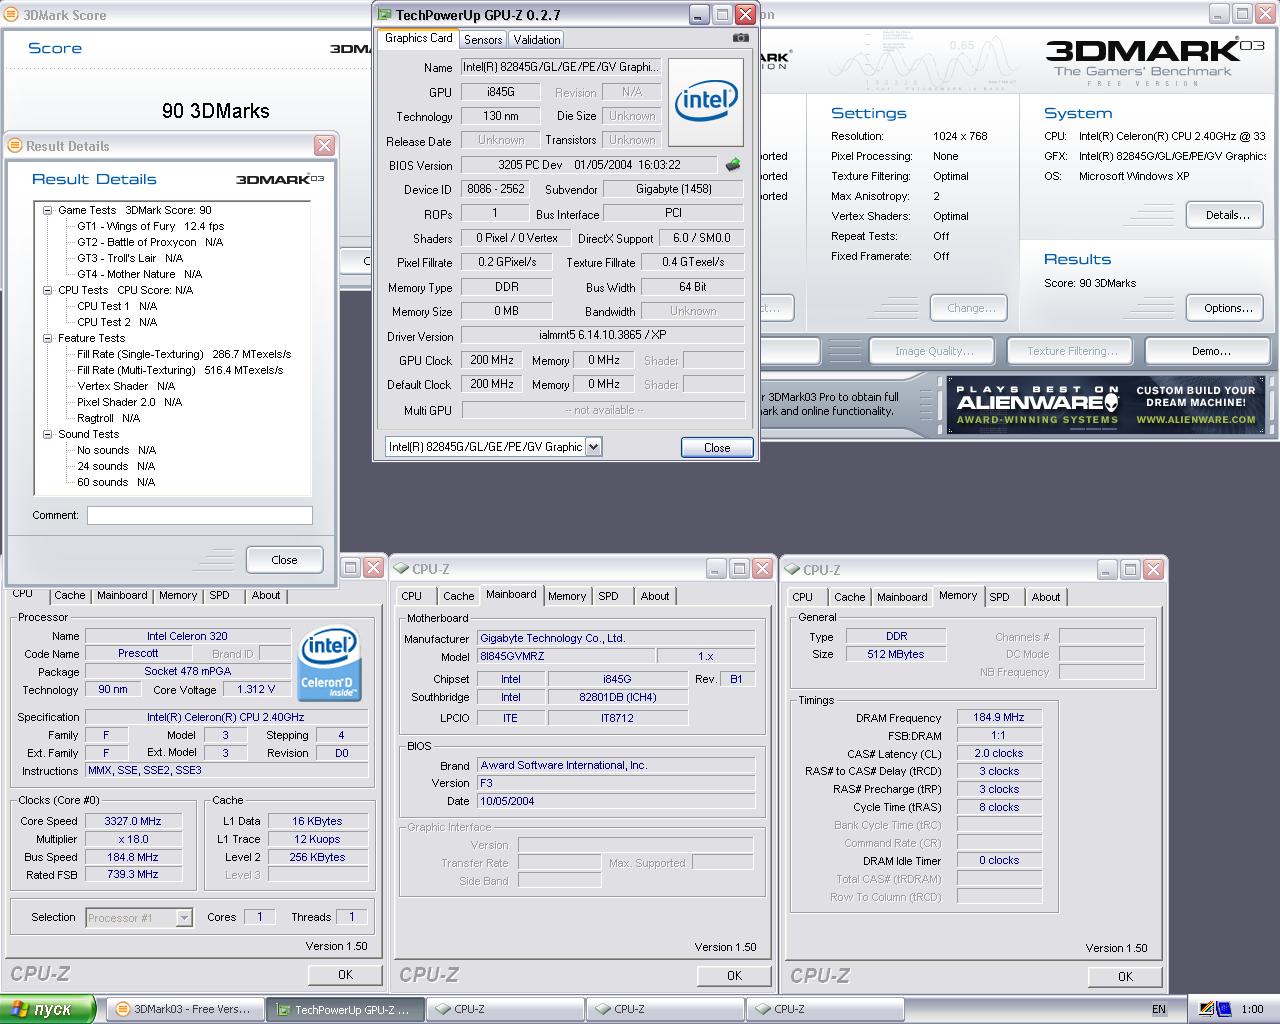Open Cache tab in left CPU-Z window
The height and width of the screenshot is (1024, 1280).
pos(70,595)
